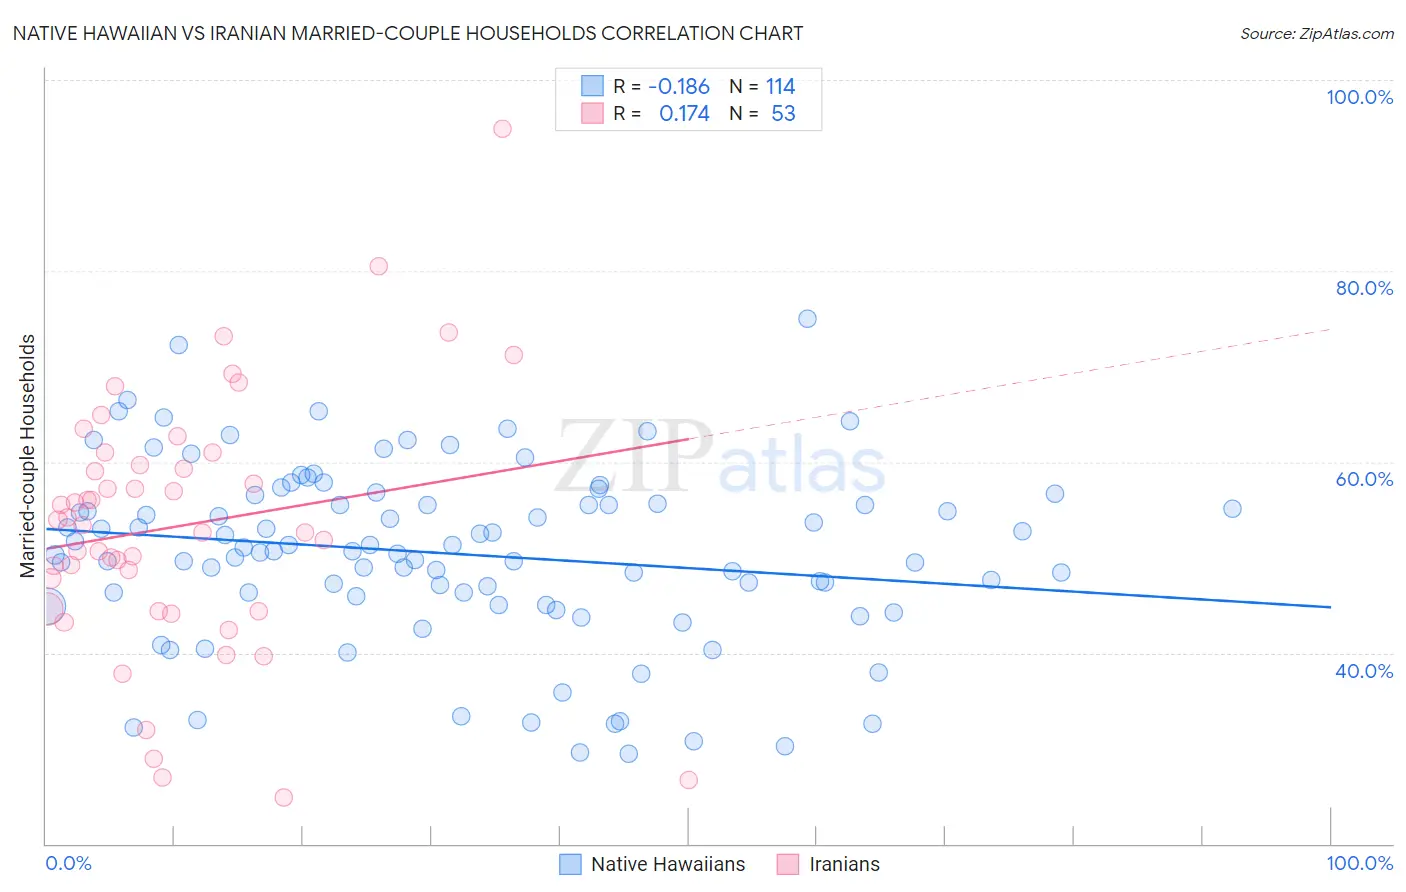Click the 80.0% y-axis label
Image resolution: width=1406 pixels, height=892 pixels.
[1364, 288]
